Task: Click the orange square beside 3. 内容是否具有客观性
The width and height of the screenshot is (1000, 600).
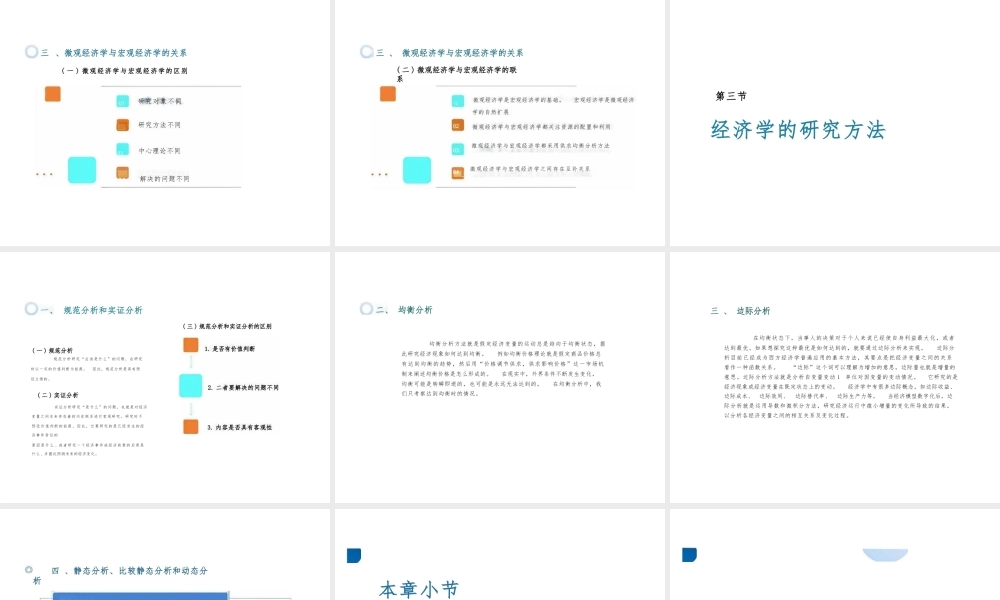Action: (x=191, y=427)
